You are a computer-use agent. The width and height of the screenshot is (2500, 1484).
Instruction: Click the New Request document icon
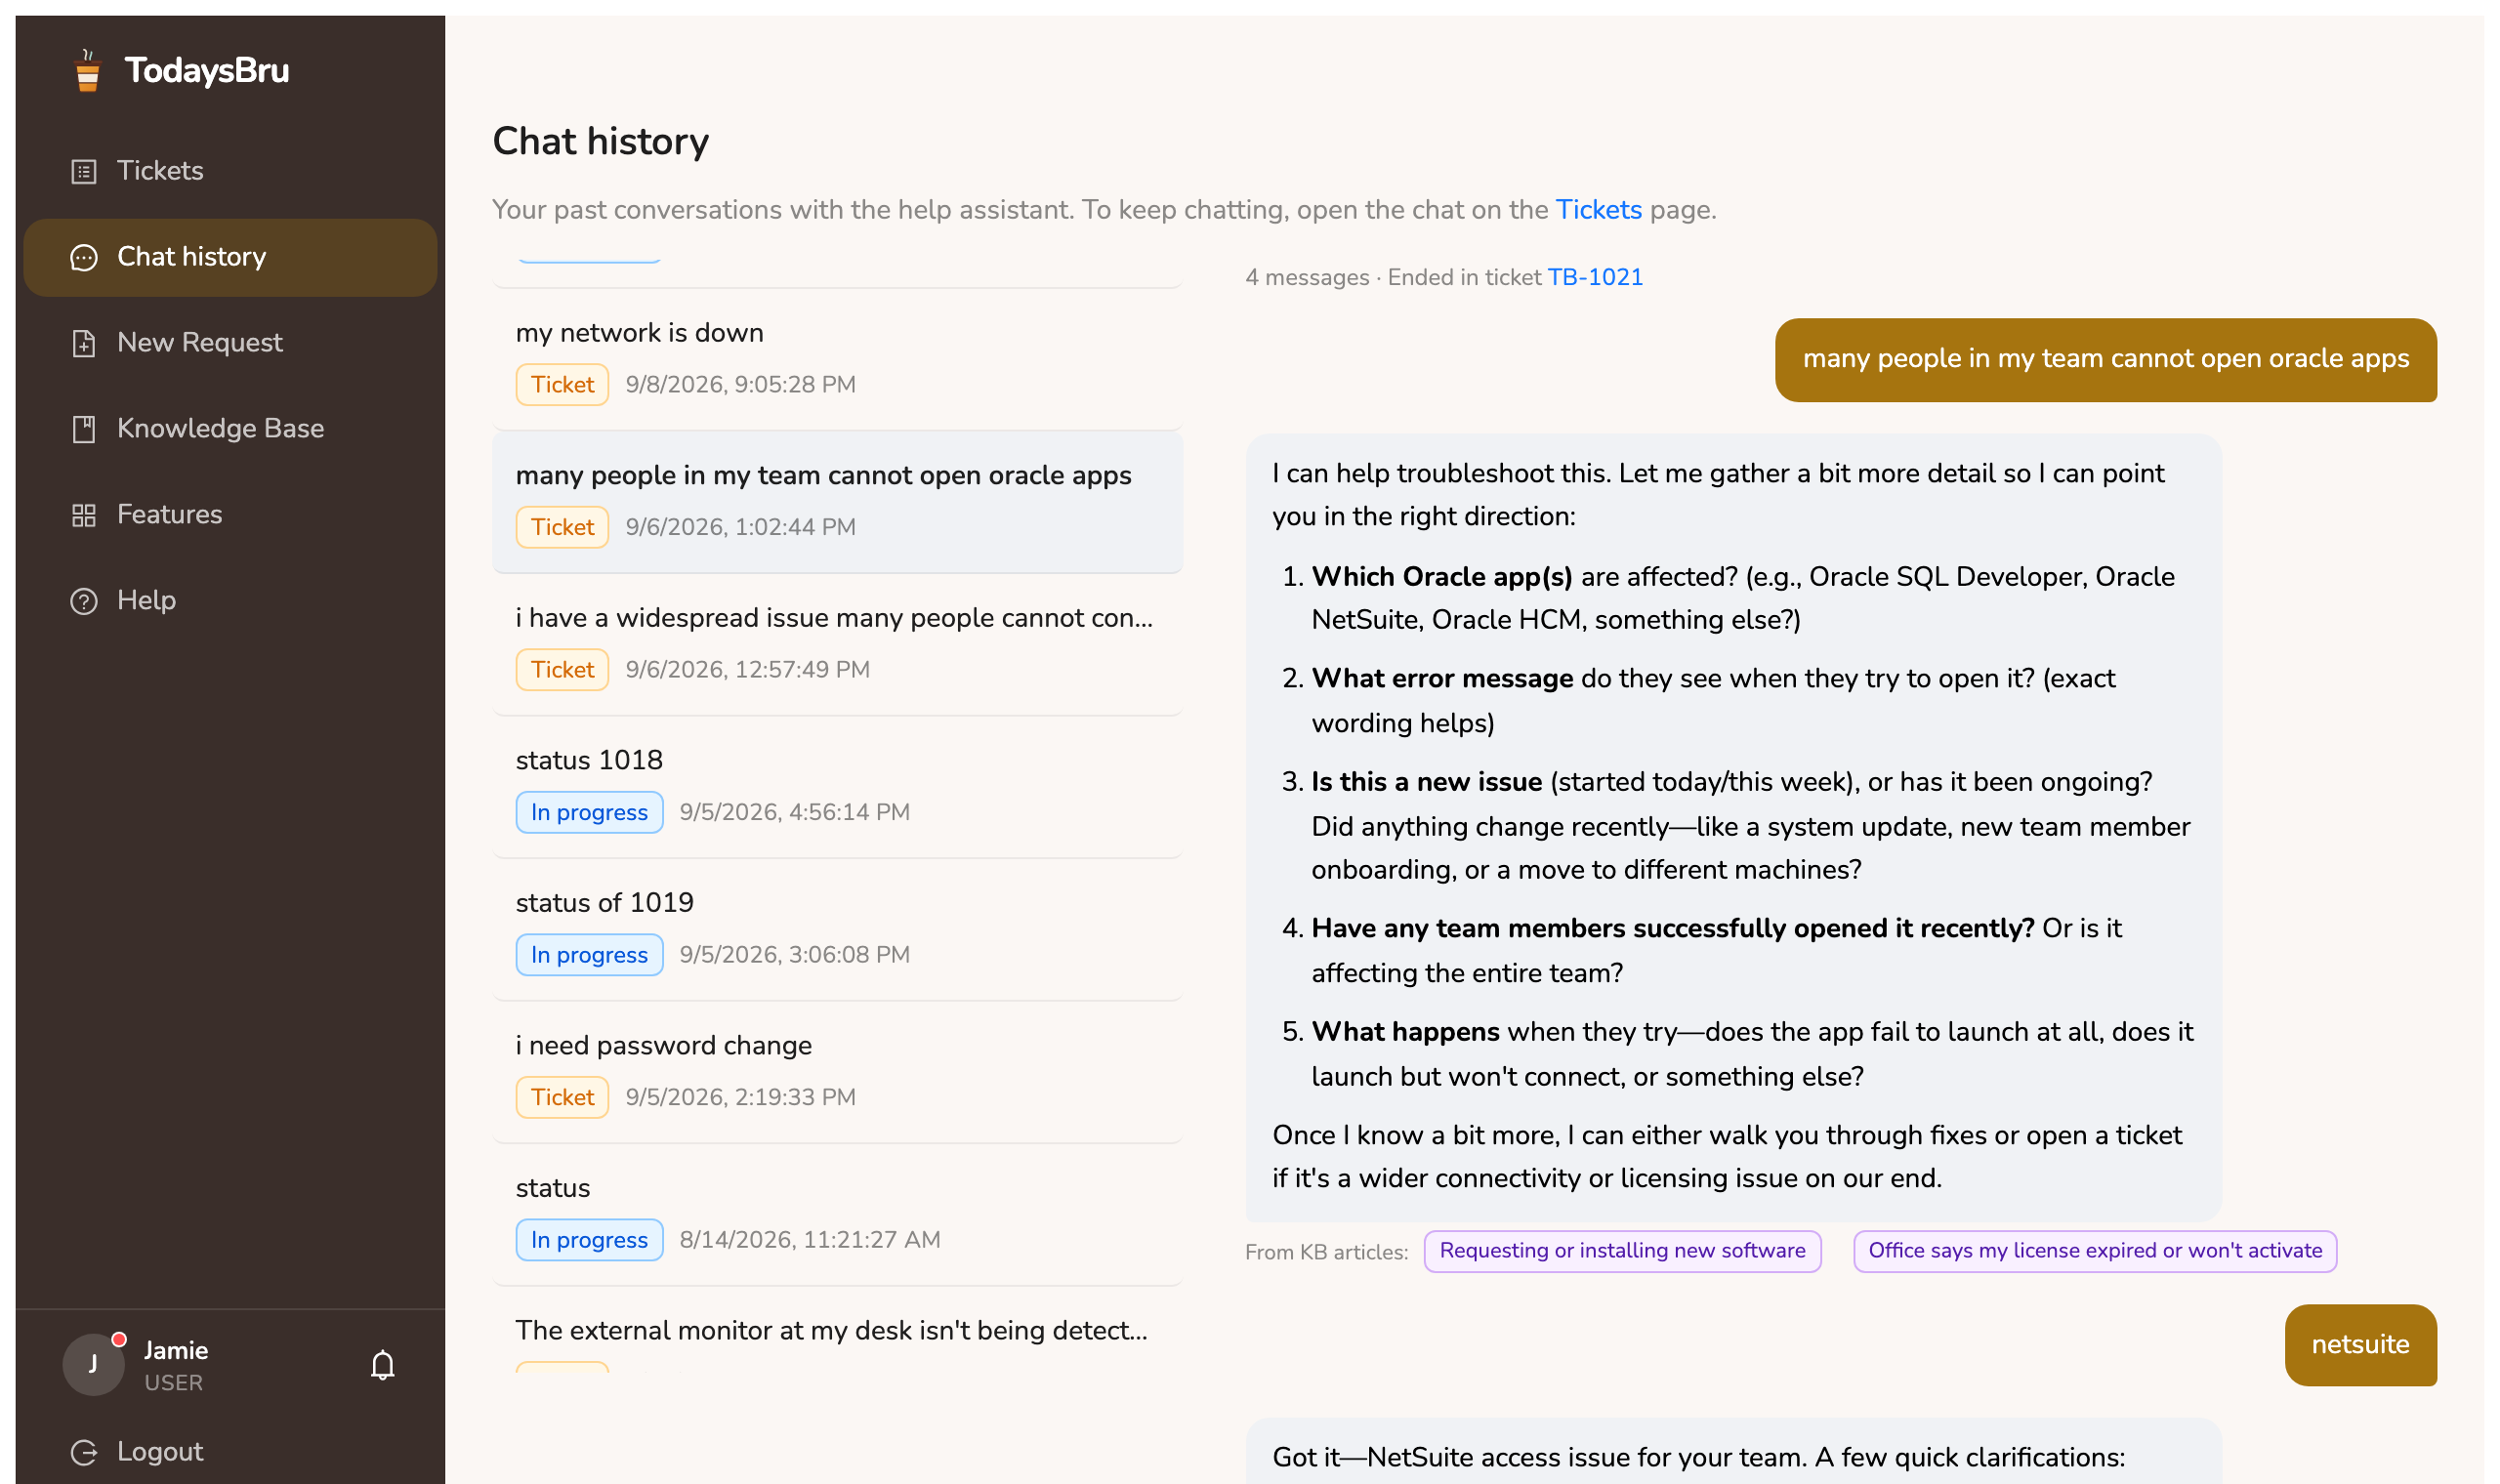(x=84, y=344)
